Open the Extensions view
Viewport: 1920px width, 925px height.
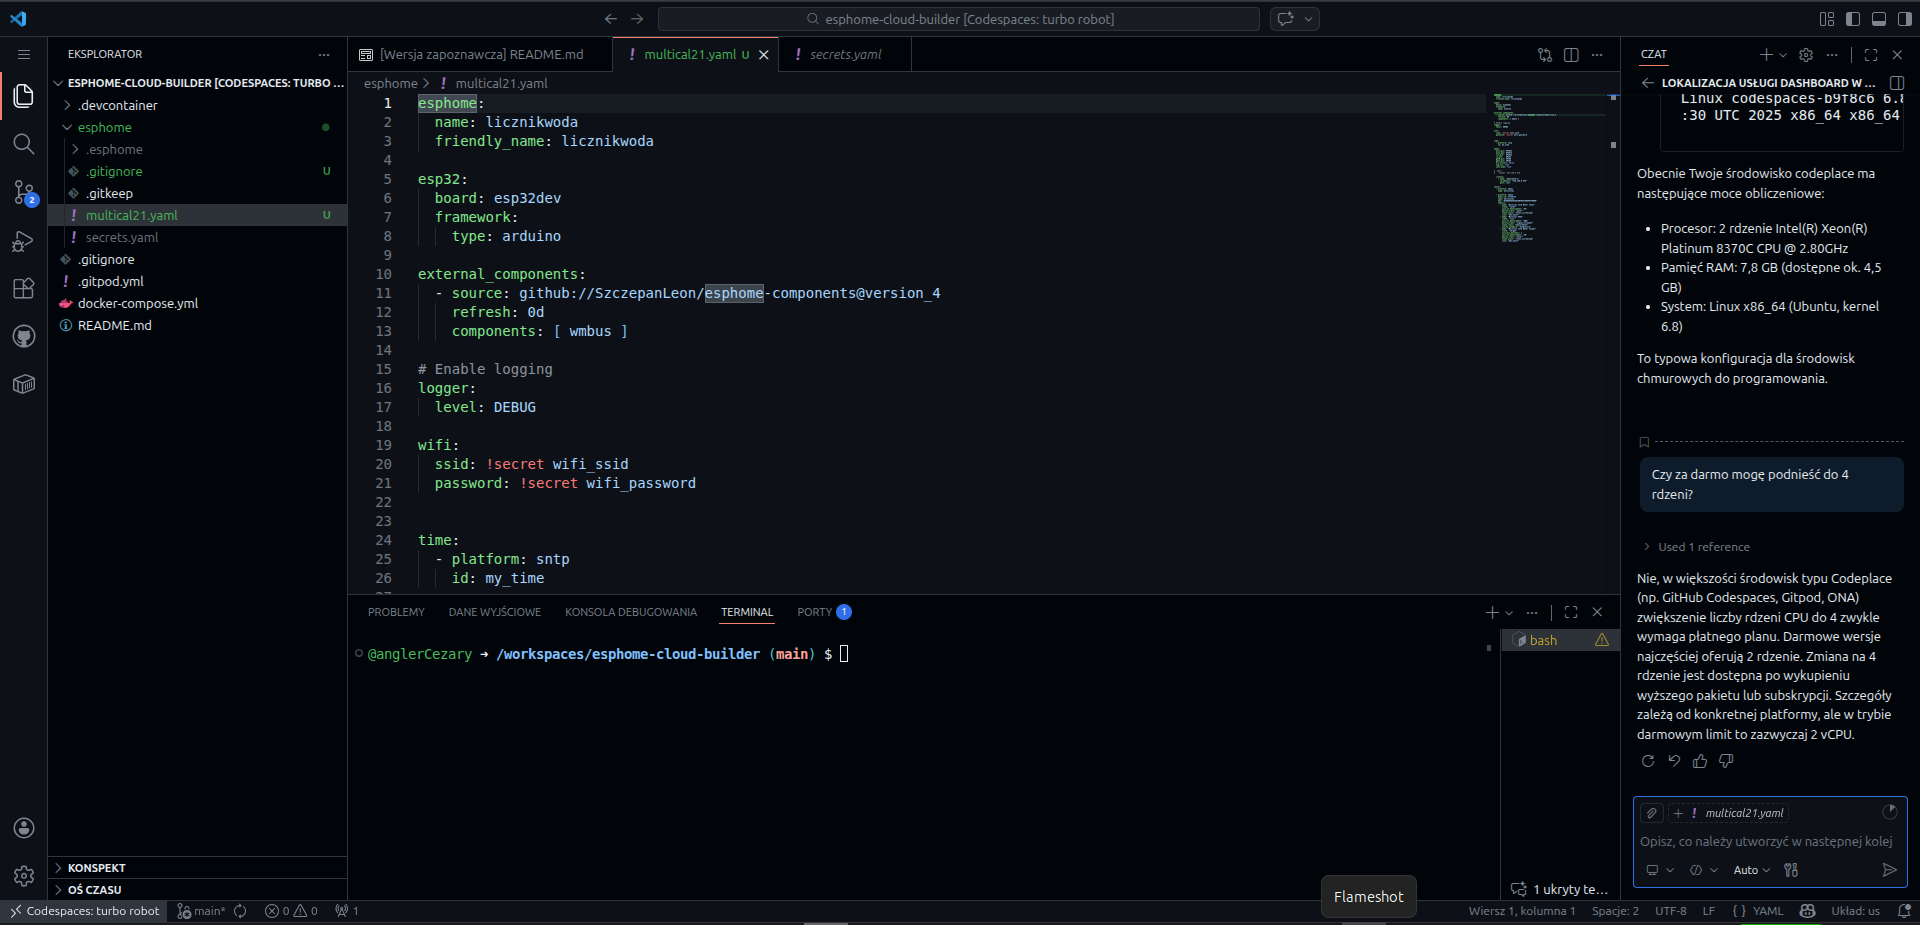click(x=24, y=289)
